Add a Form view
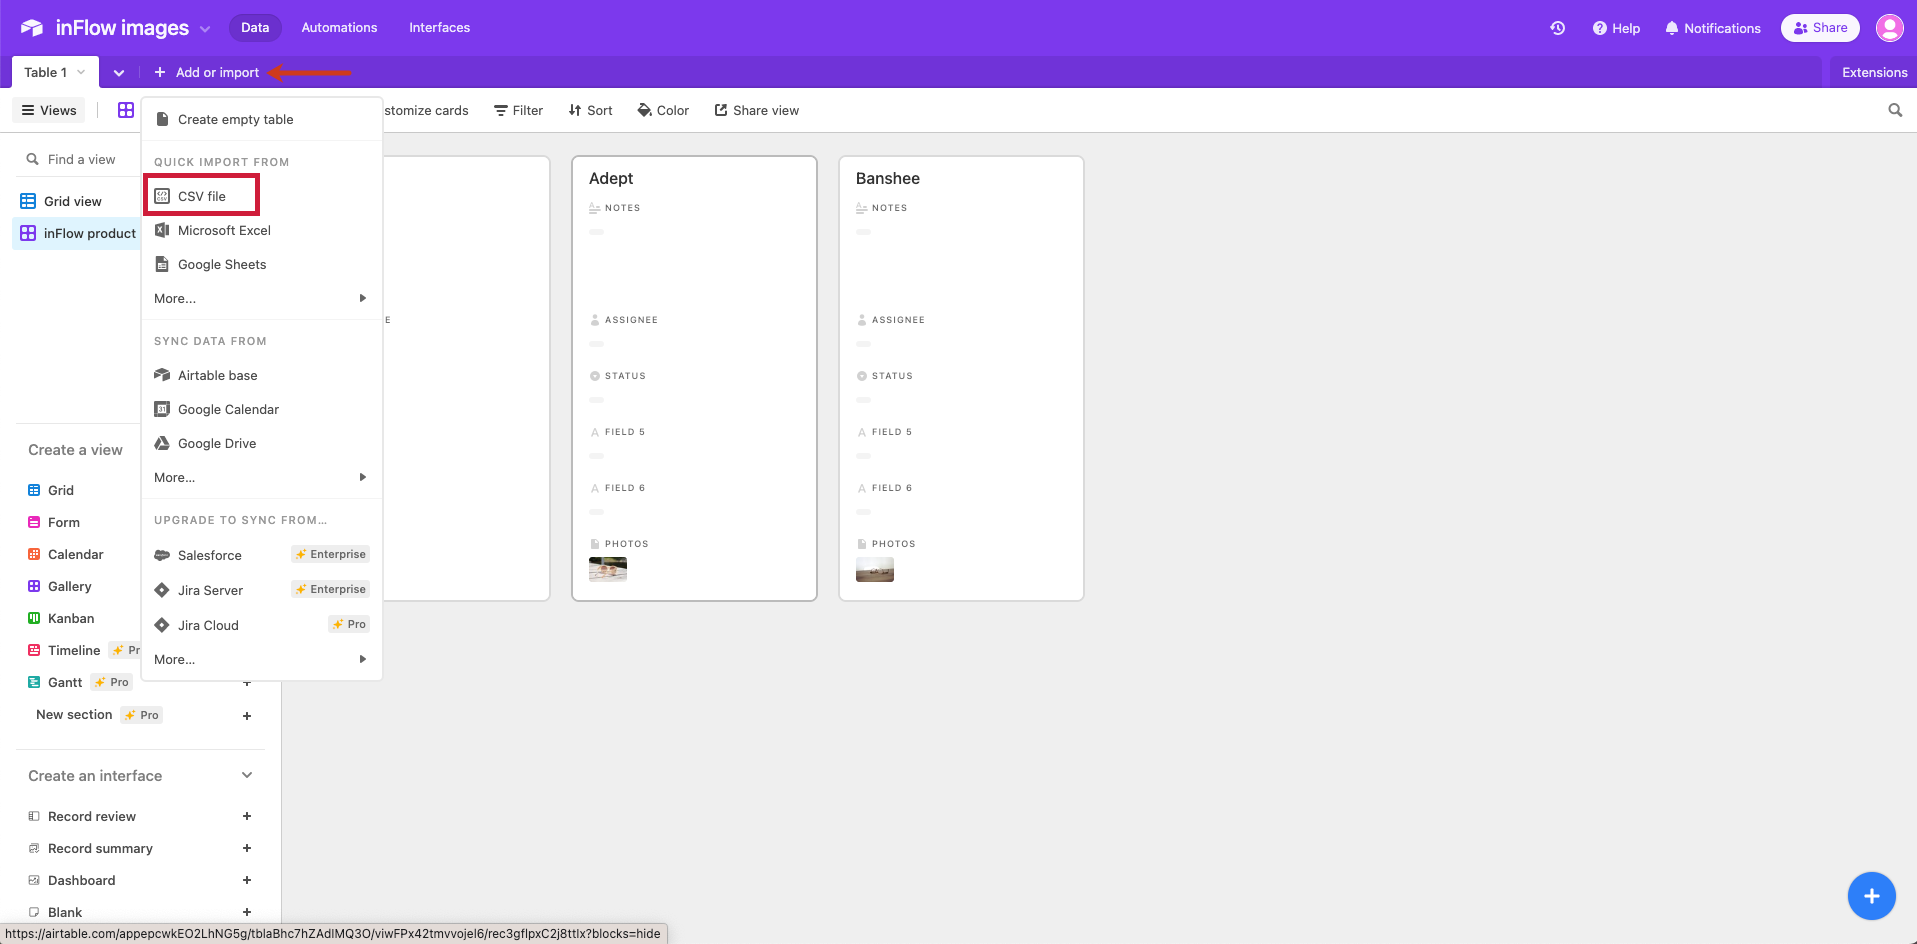Image resolution: width=1917 pixels, height=944 pixels. click(64, 522)
